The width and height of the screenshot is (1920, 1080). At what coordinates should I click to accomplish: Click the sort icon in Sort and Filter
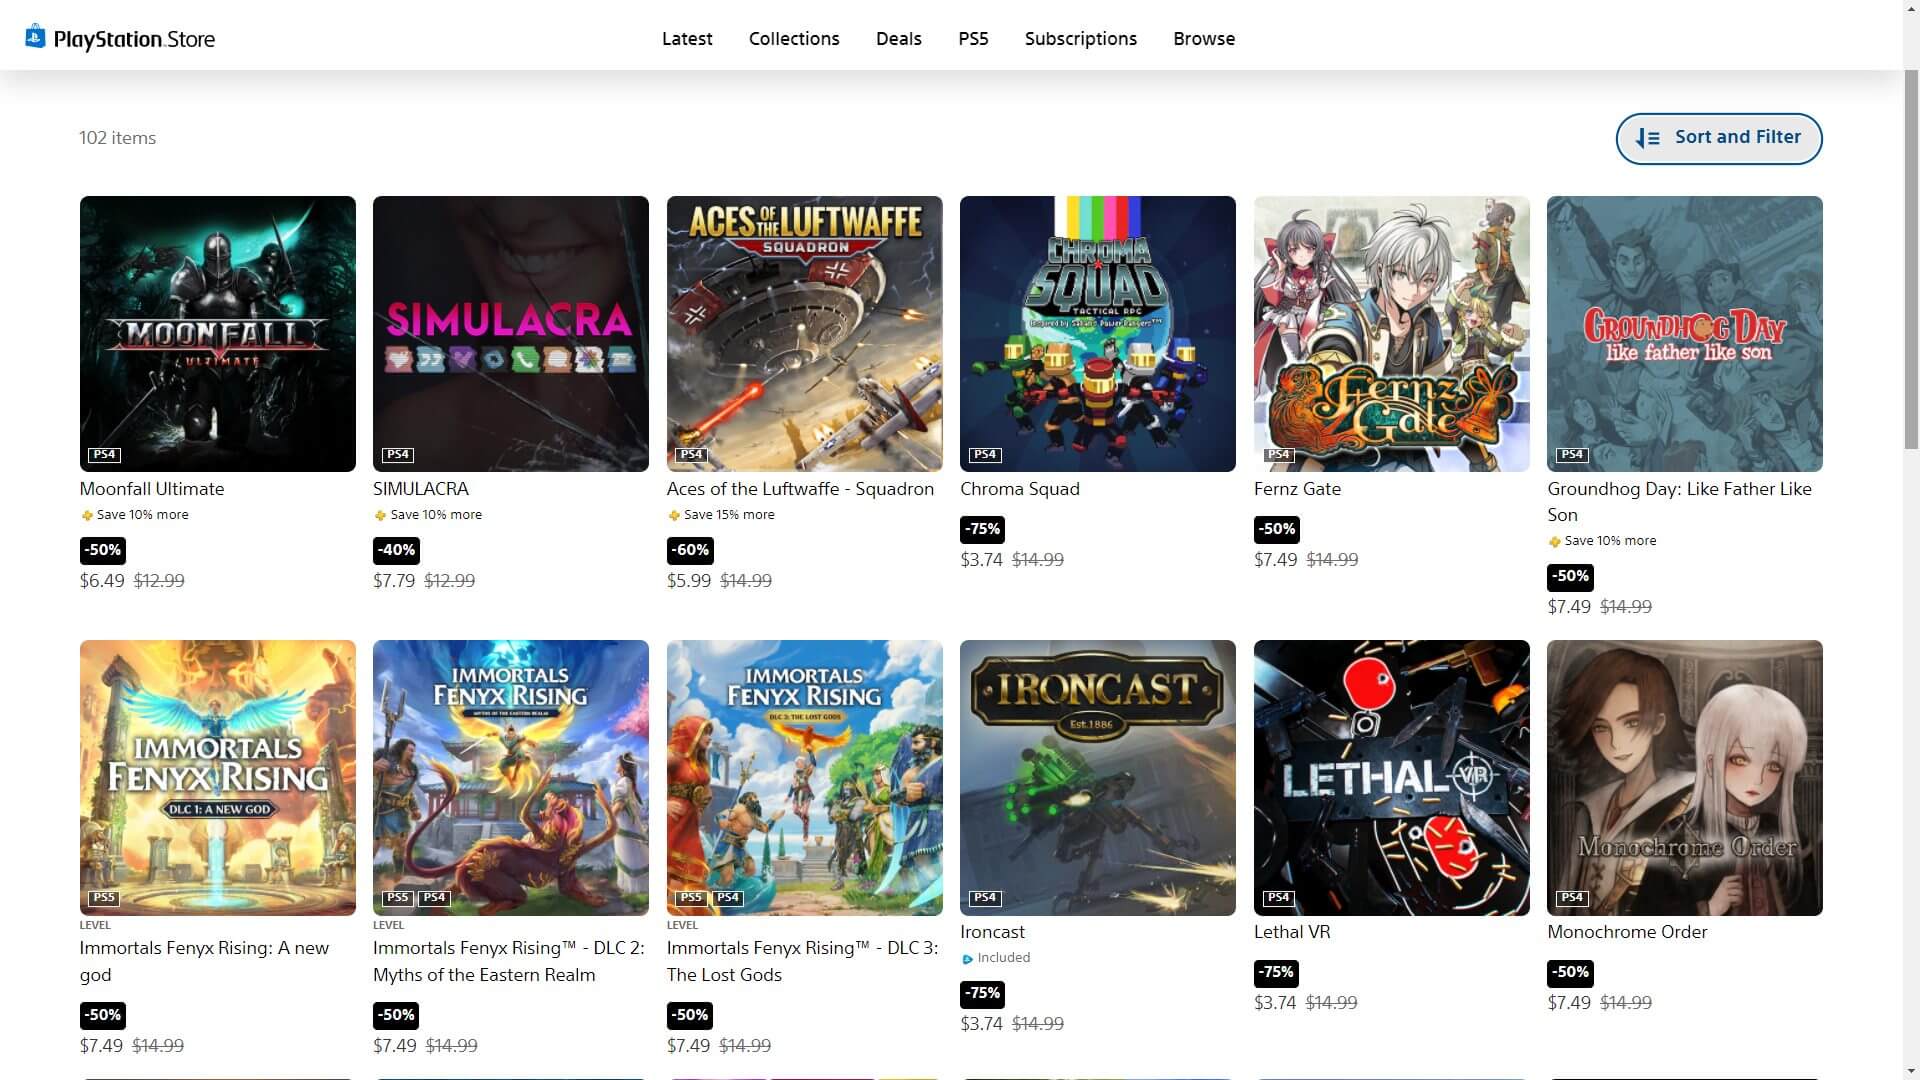point(1647,138)
